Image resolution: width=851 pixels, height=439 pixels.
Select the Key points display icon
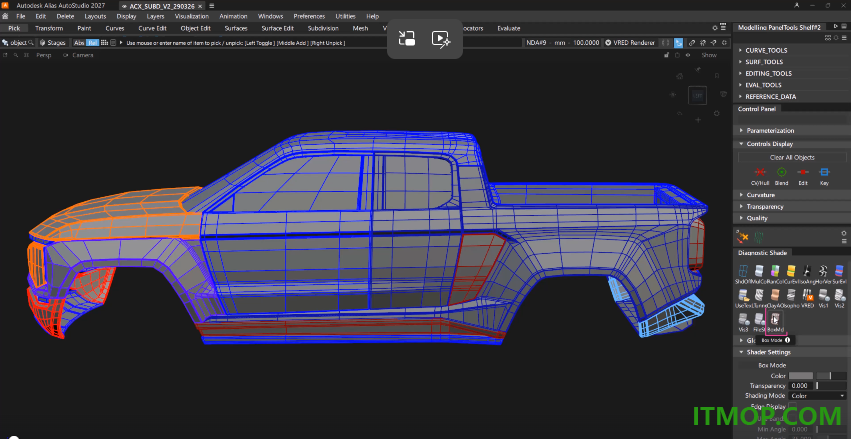824,172
